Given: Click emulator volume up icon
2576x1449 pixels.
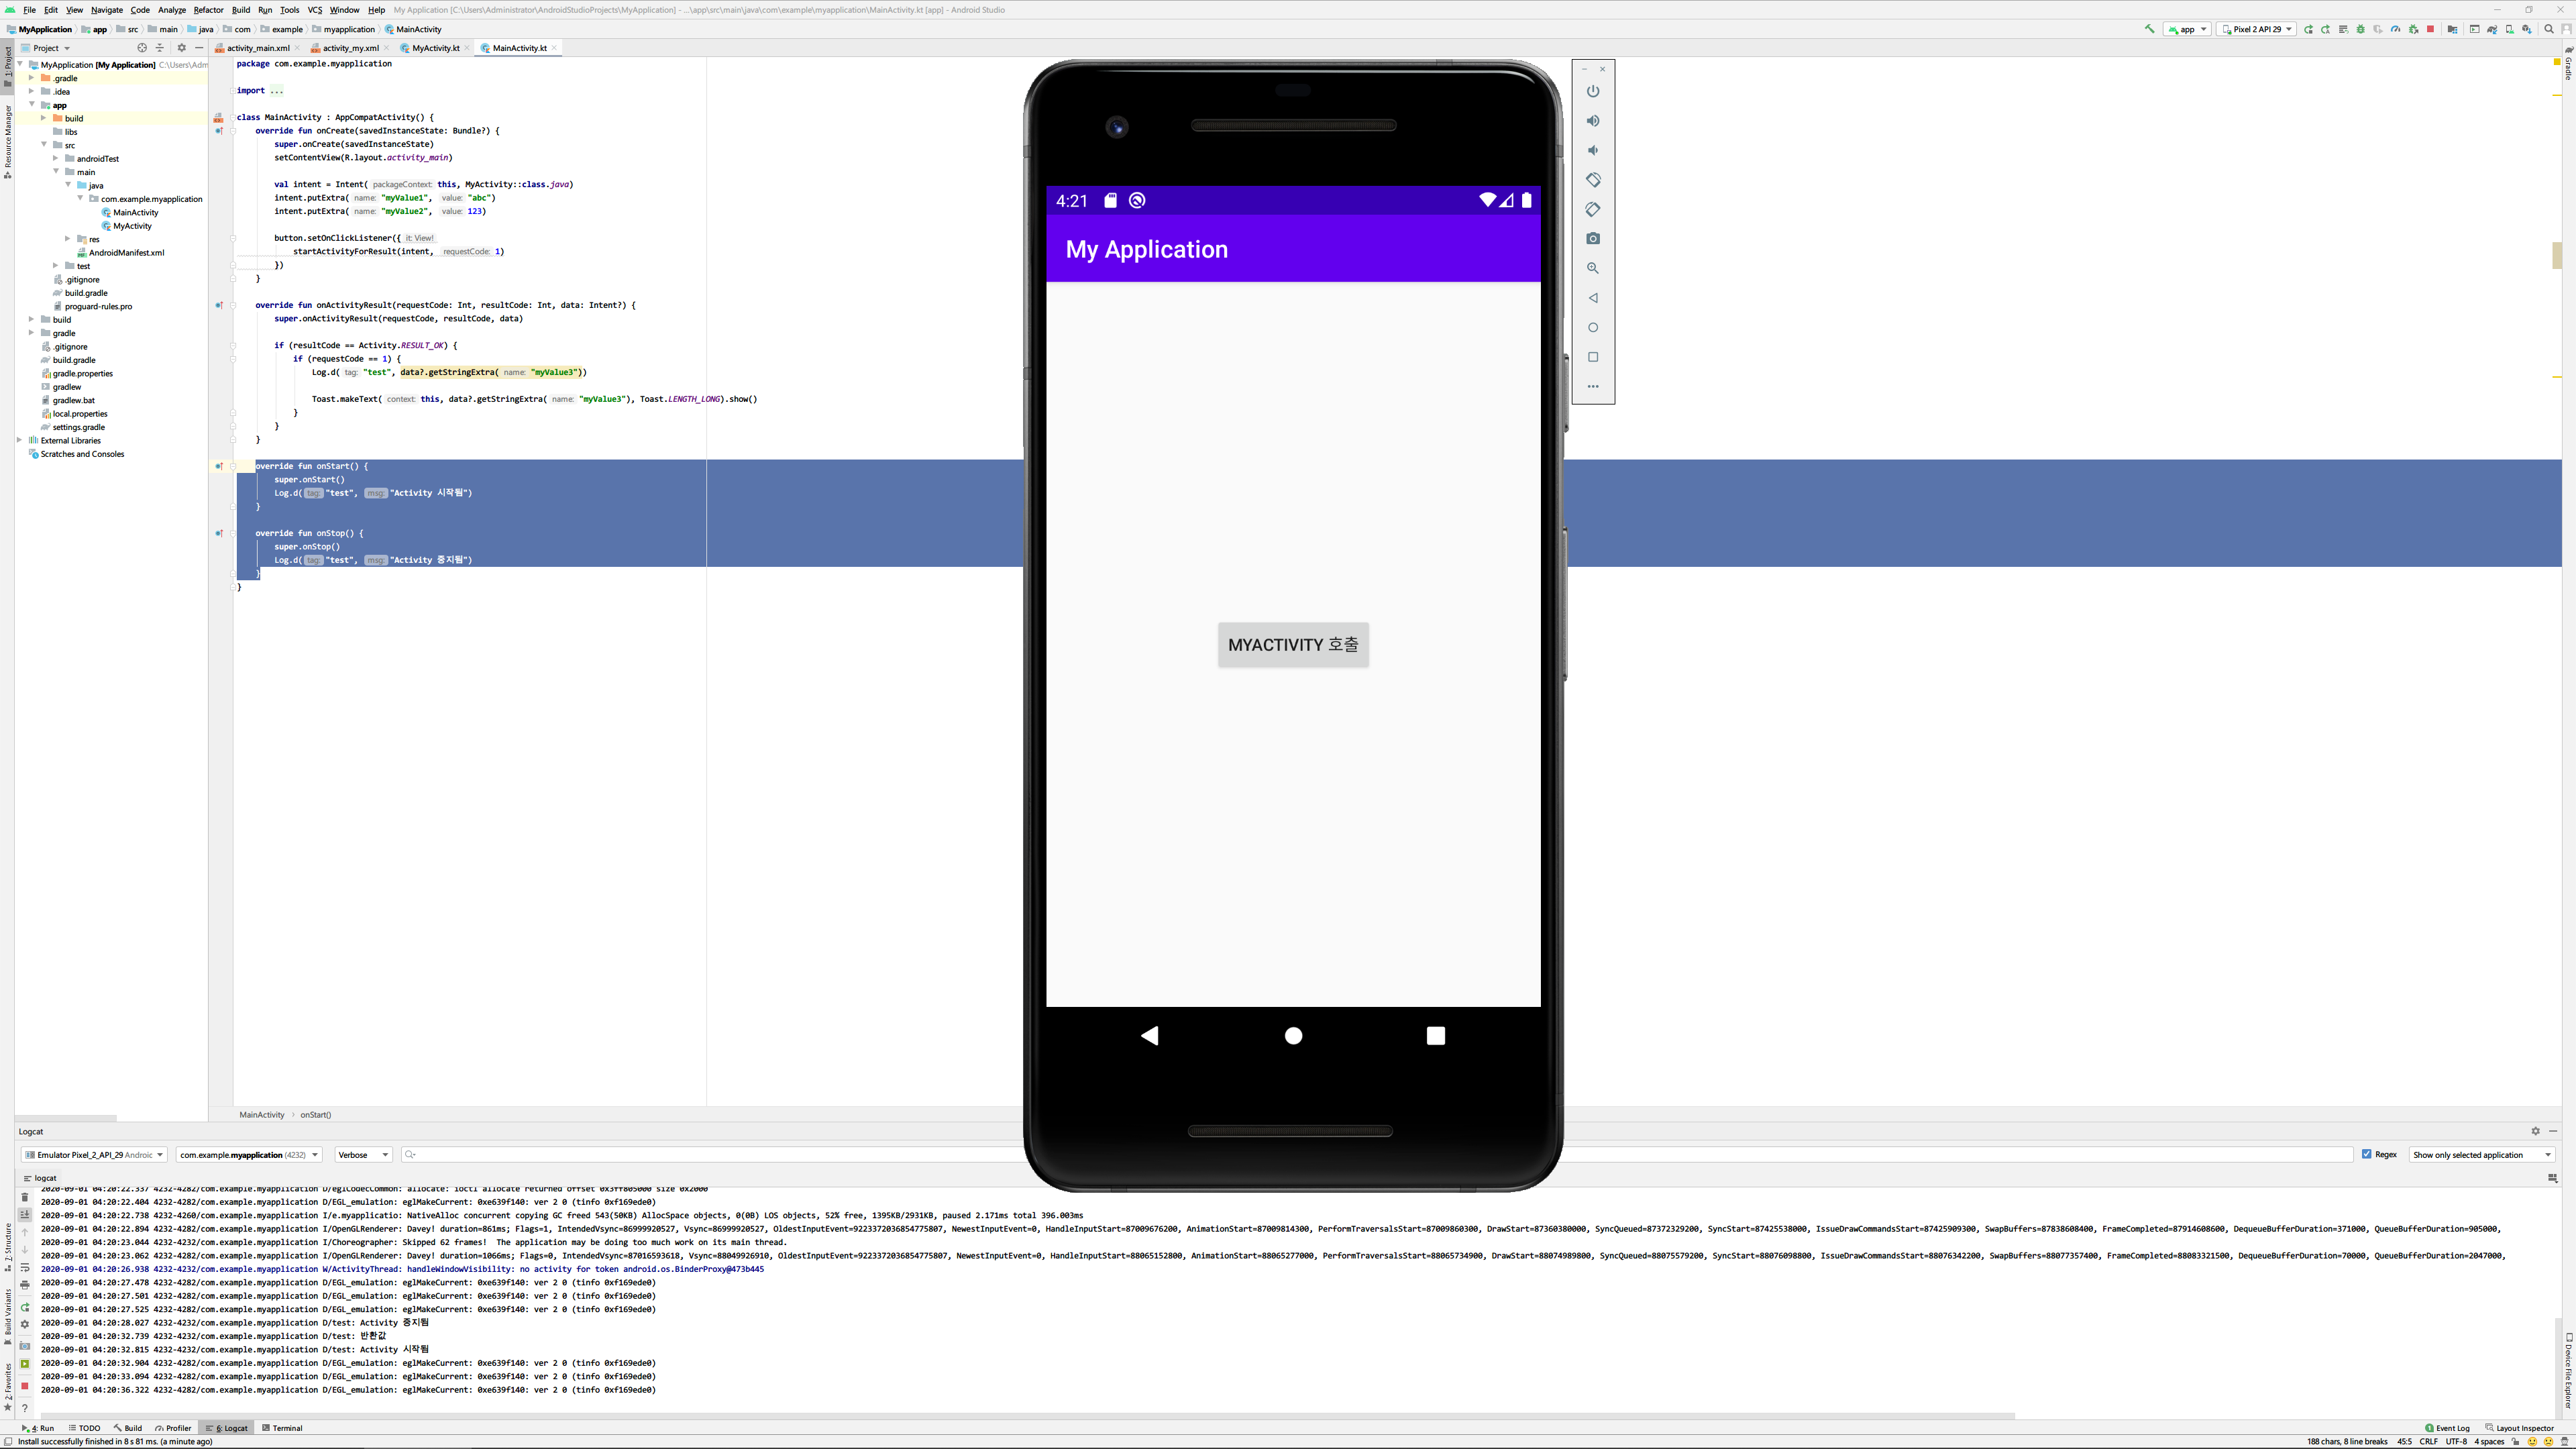Looking at the screenshot, I should coord(1593,121).
